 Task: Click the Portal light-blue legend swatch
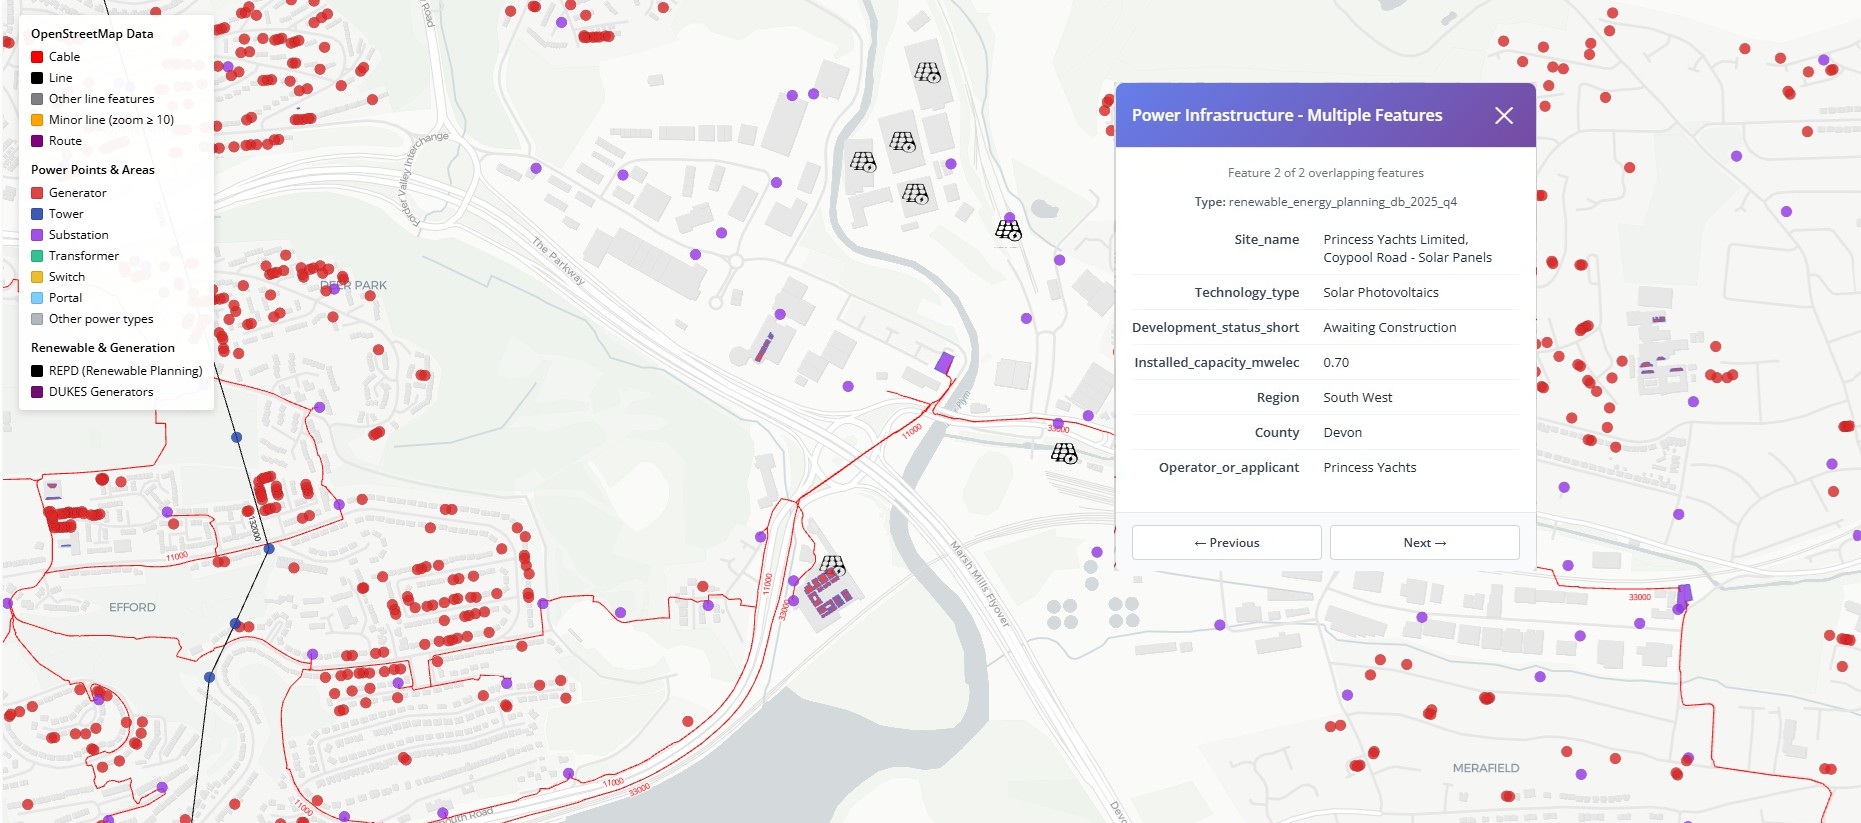click(37, 298)
